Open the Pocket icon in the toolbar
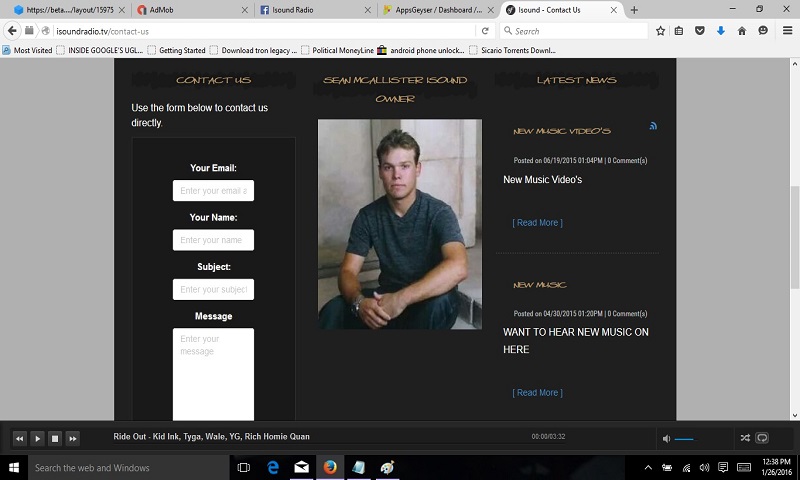 699,31
